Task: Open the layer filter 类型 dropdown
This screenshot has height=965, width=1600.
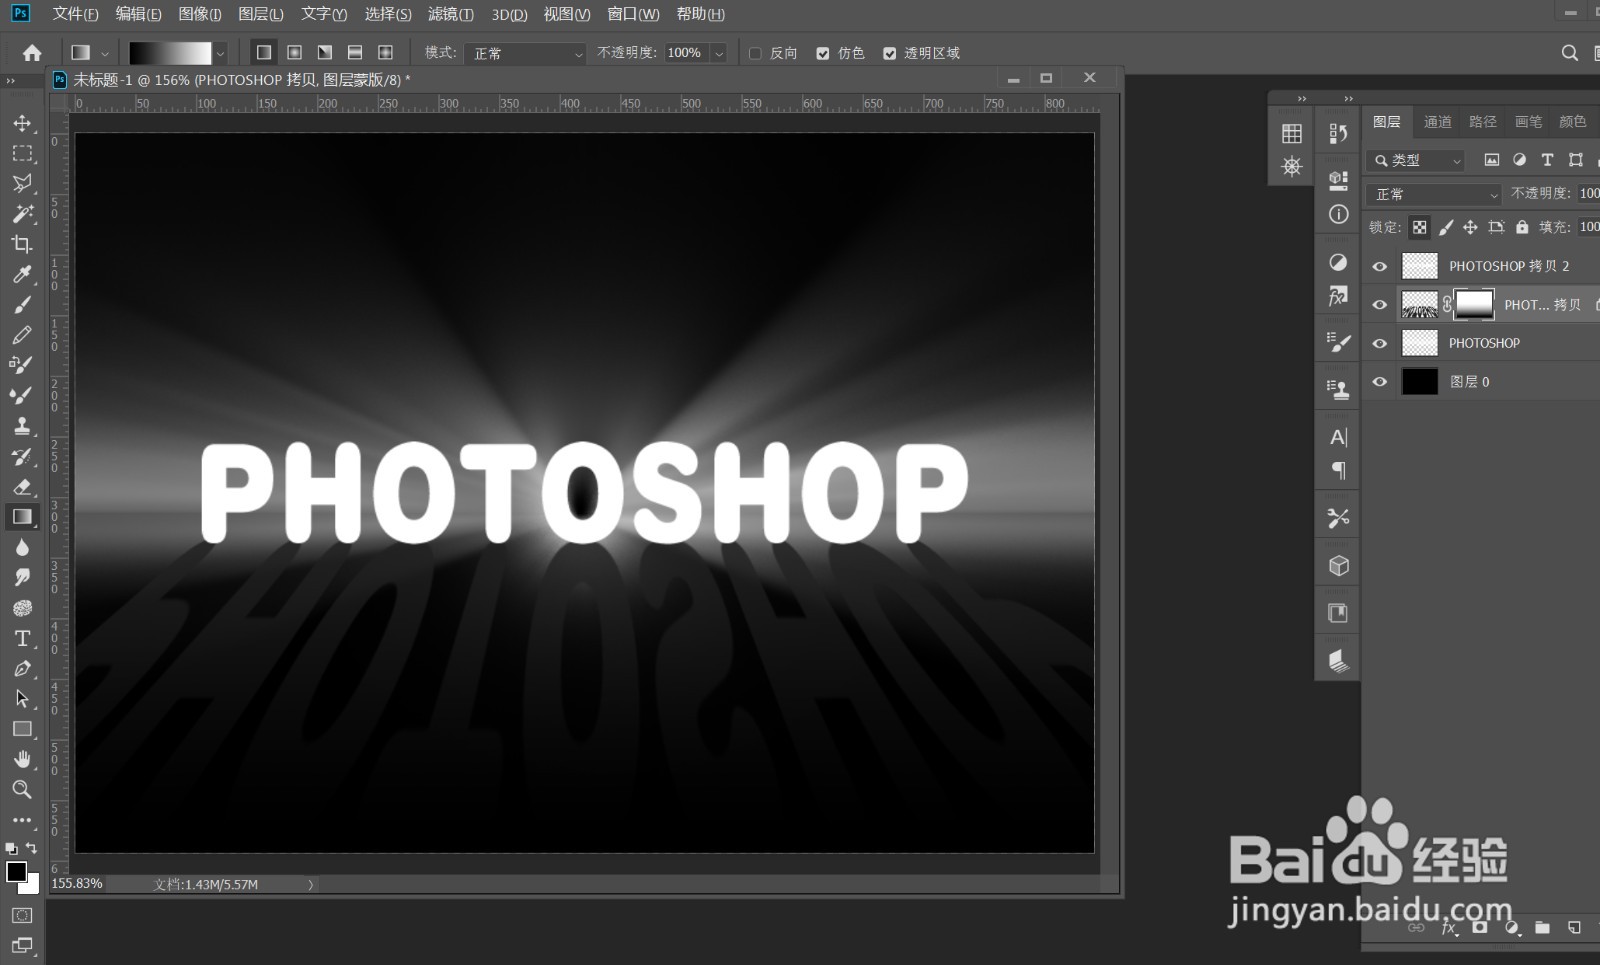Action: pyautogui.click(x=1416, y=160)
